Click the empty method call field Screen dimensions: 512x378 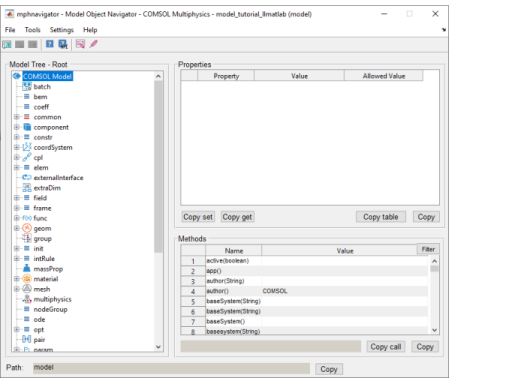(271, 346)
